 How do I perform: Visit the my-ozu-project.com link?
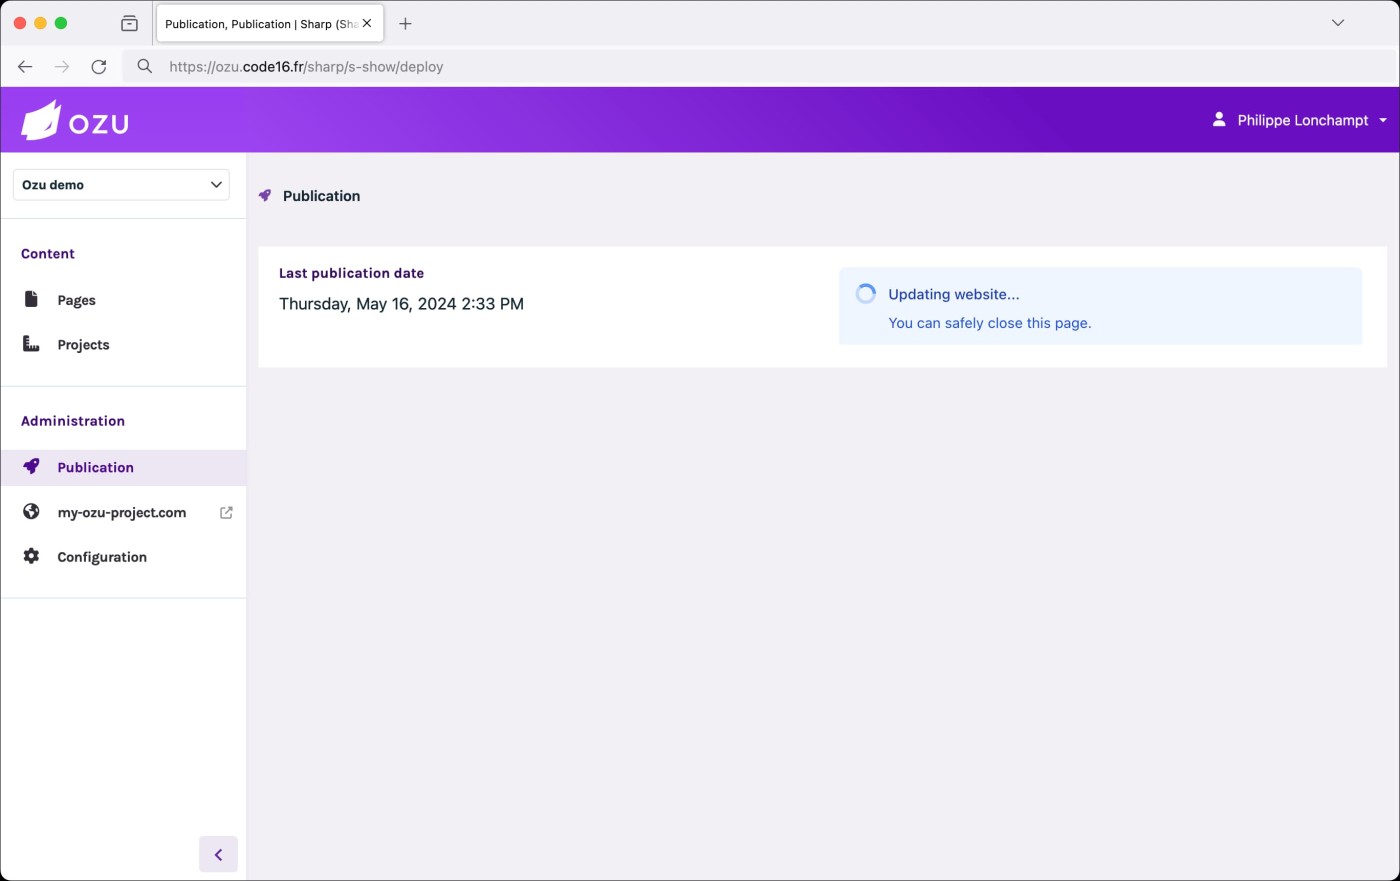click(x=122, y=512)
